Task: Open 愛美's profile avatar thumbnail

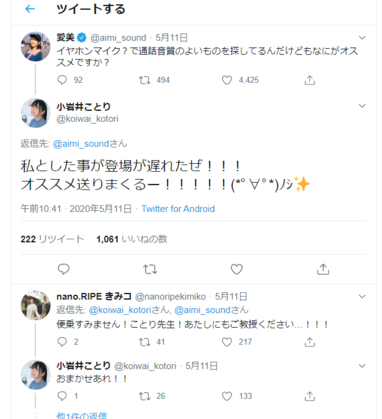Action: click(36, 47)
